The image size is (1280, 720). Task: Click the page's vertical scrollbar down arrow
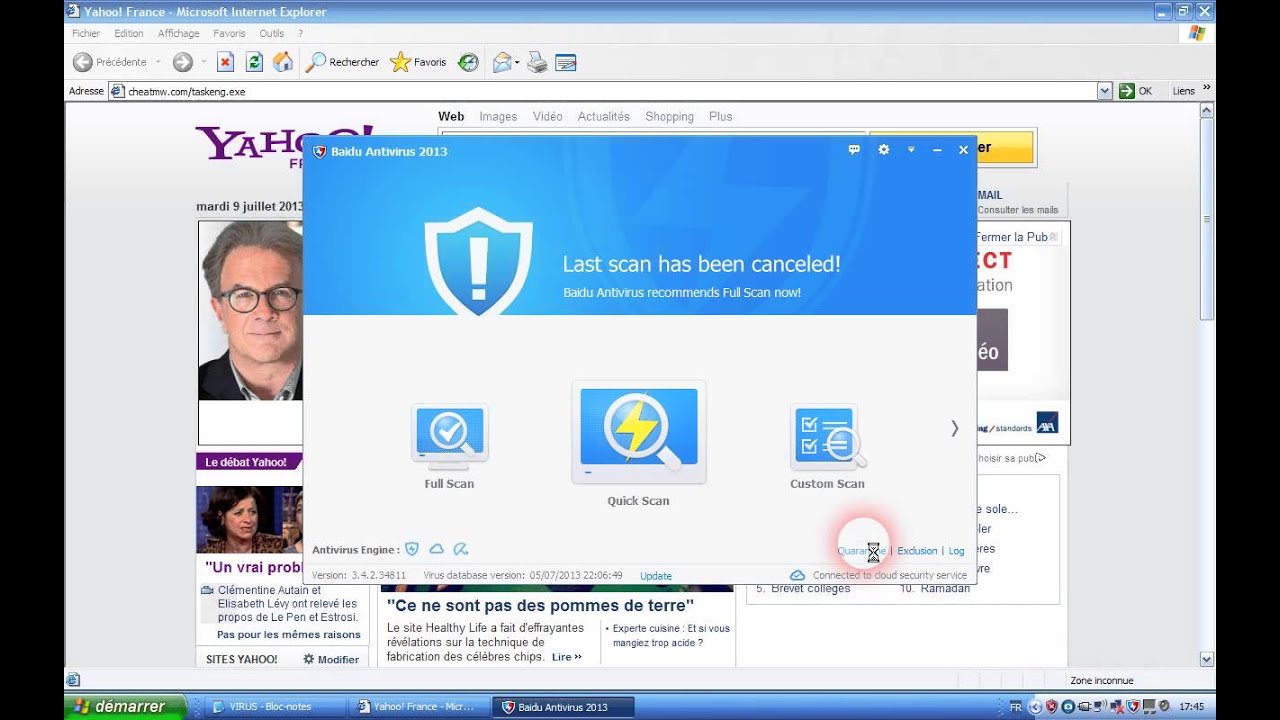1206,659
